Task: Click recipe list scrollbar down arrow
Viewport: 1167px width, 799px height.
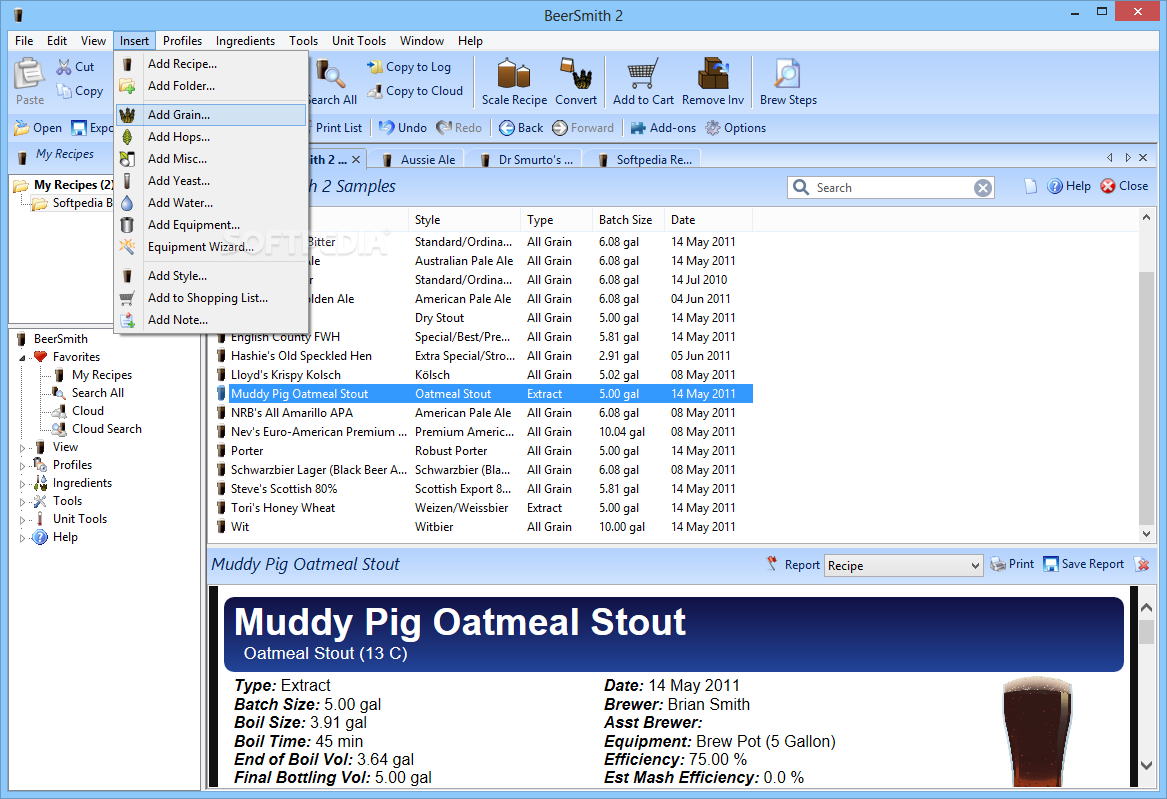Action: (1146, 533)
